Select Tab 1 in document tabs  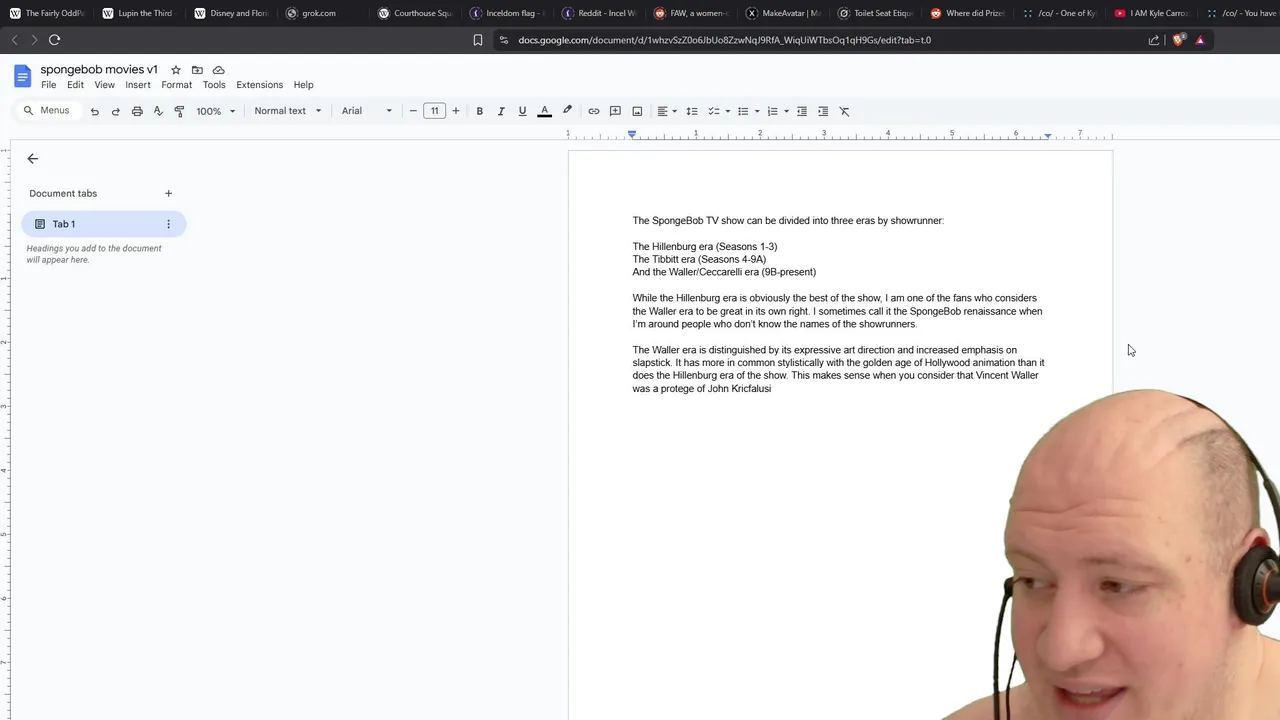[x=104, y=224]
